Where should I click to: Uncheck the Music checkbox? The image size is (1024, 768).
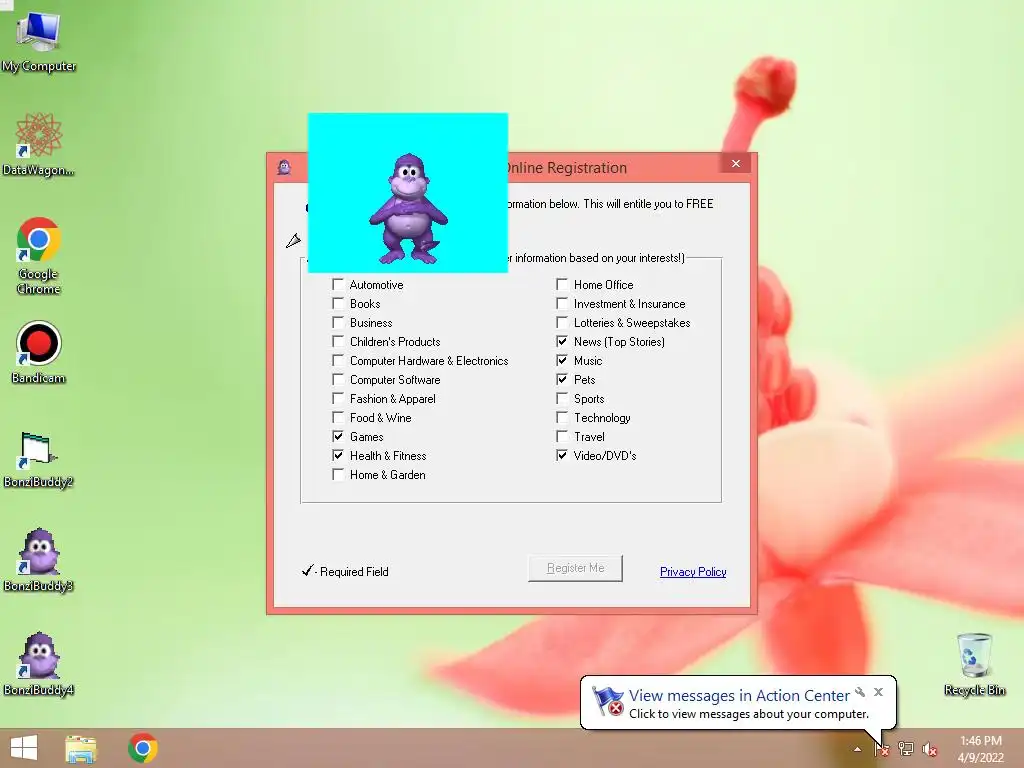pos(562,360)
